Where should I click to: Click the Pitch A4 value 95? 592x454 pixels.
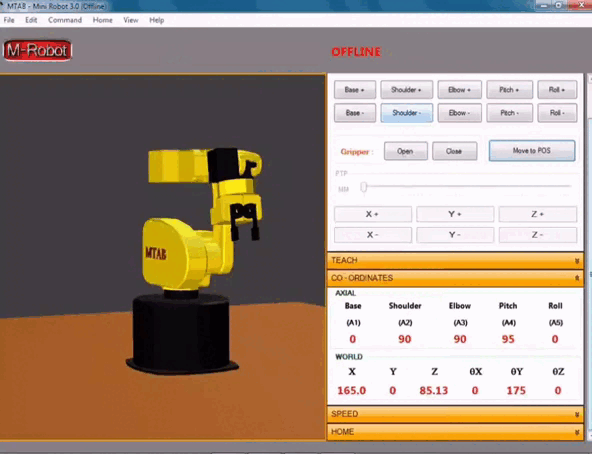(508, 339)
